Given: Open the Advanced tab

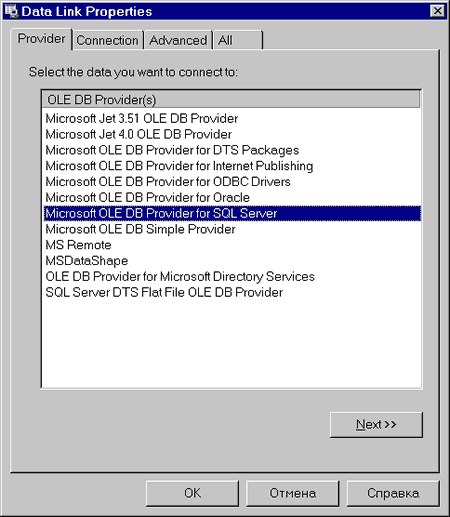Looking at the screenshot, I should coord(178,40).
